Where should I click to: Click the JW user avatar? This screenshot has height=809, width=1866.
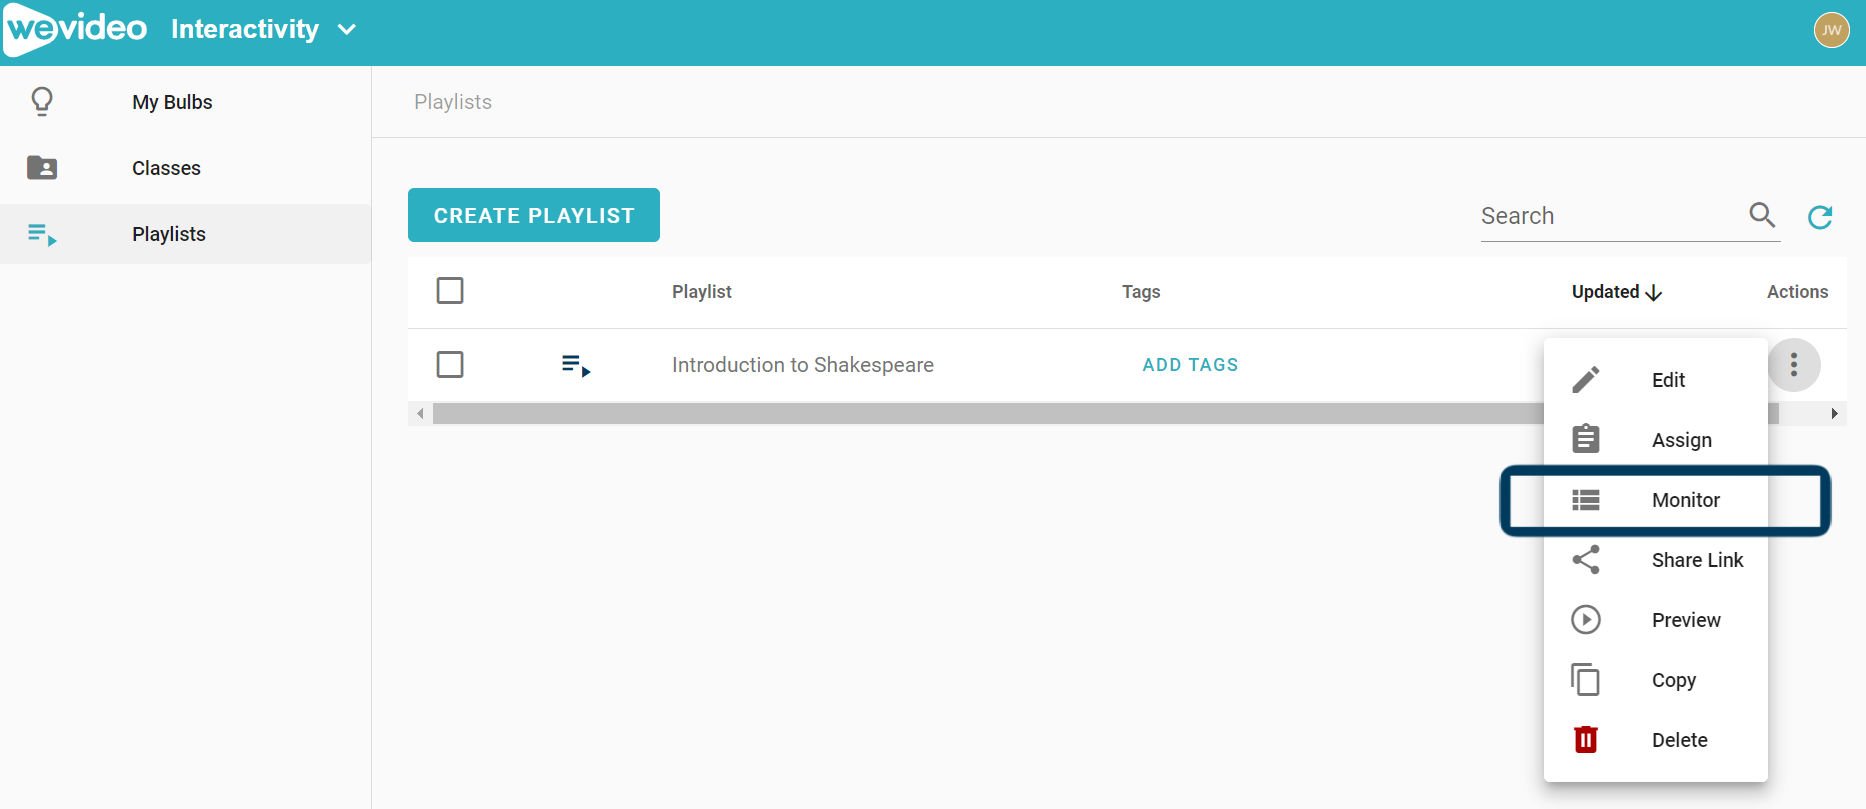coord(1831,30)
